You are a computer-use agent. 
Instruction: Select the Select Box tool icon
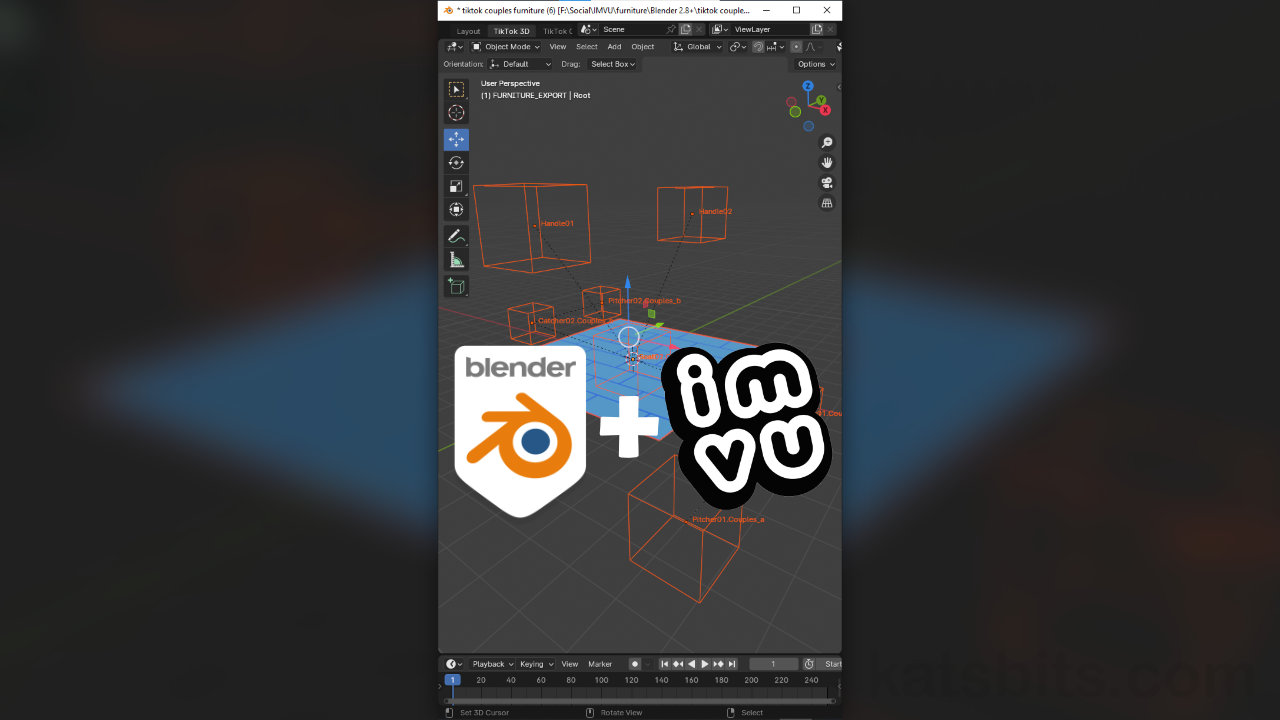(456, 89)
